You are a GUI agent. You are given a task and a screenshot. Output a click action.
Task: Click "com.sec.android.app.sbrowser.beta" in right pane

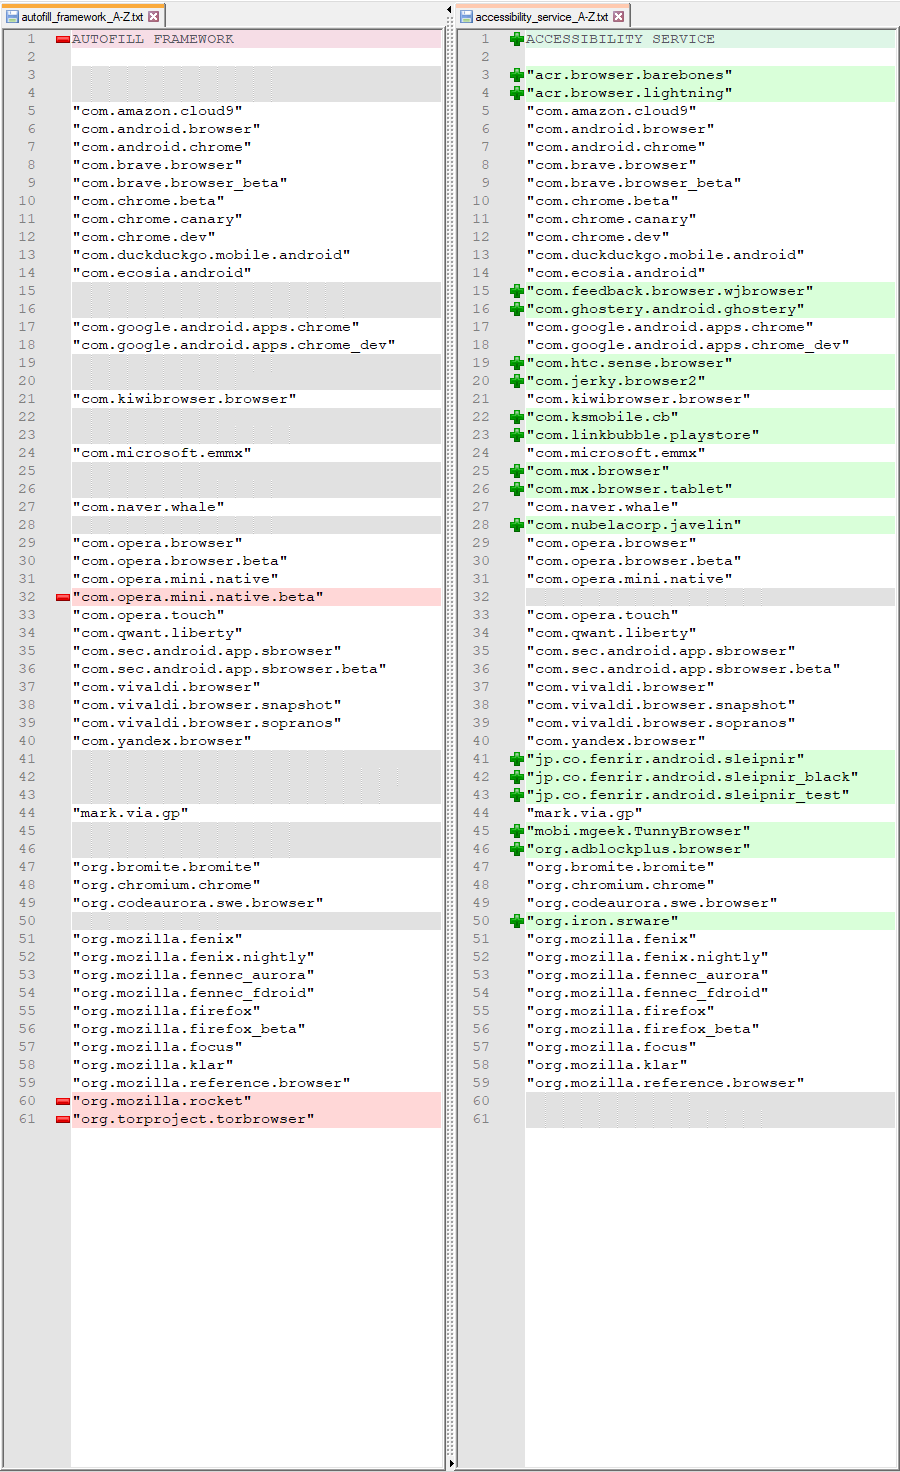pyautogui.click(x=683, y=669)
